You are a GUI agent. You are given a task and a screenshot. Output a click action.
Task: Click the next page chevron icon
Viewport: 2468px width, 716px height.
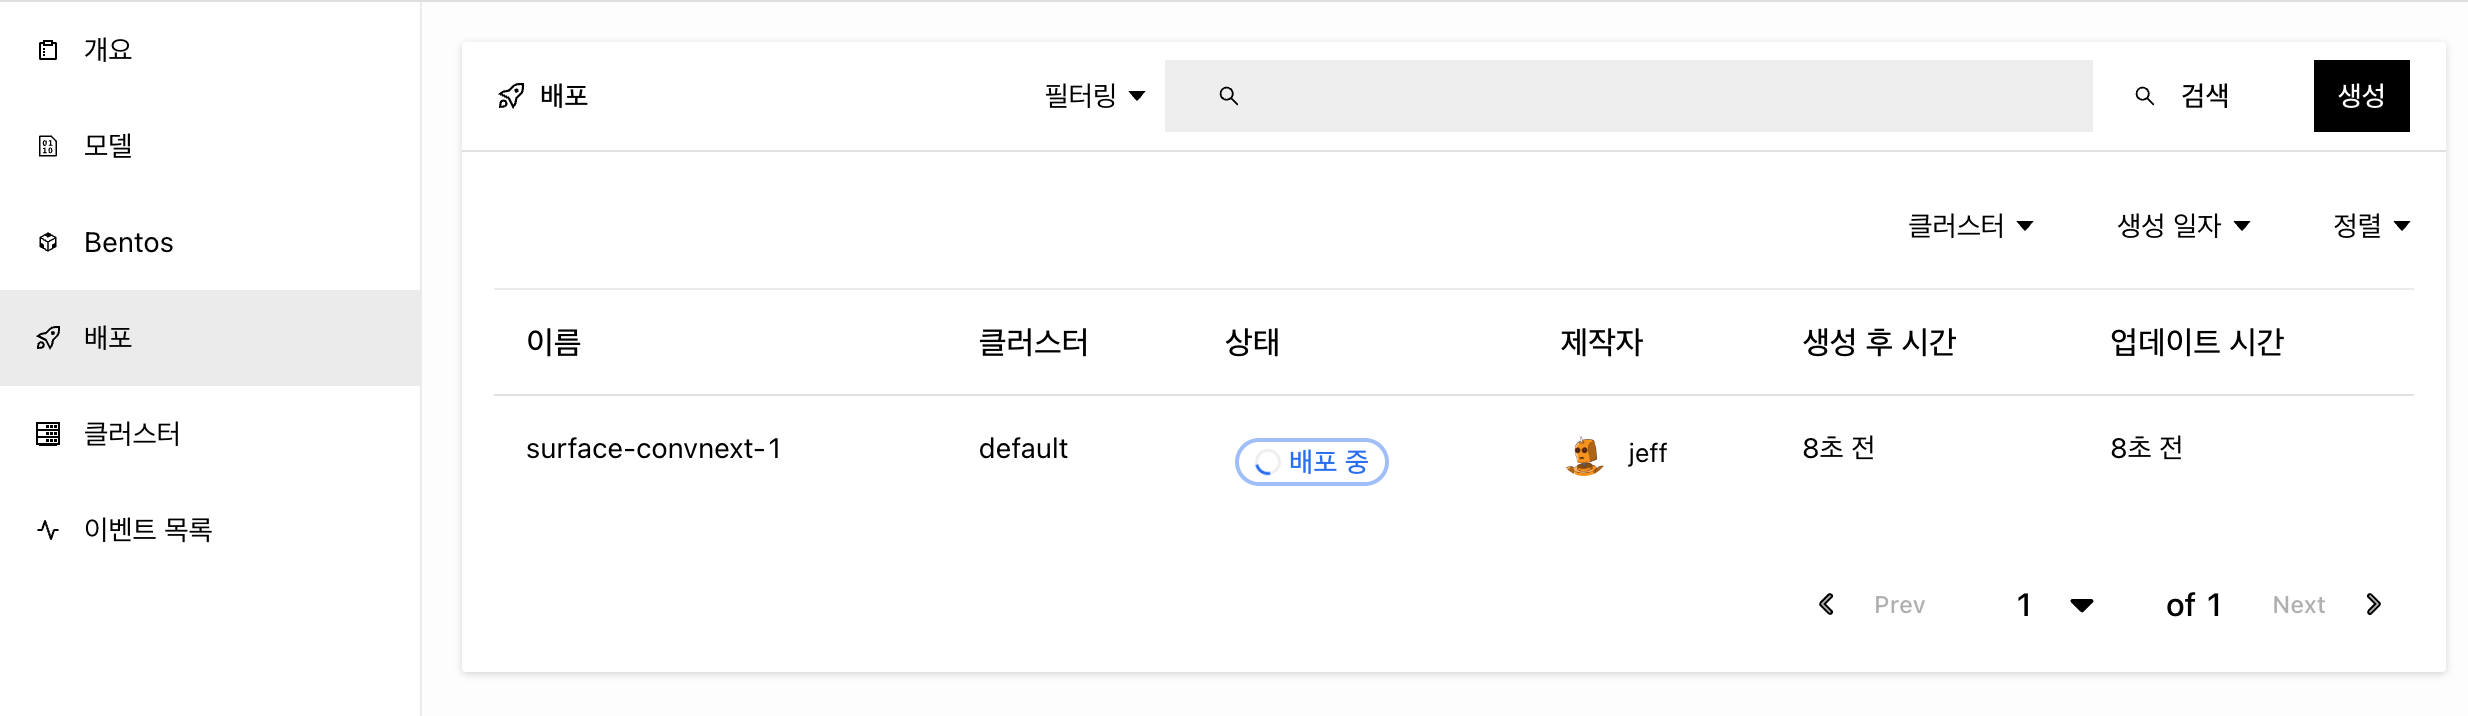[2373, 604]
